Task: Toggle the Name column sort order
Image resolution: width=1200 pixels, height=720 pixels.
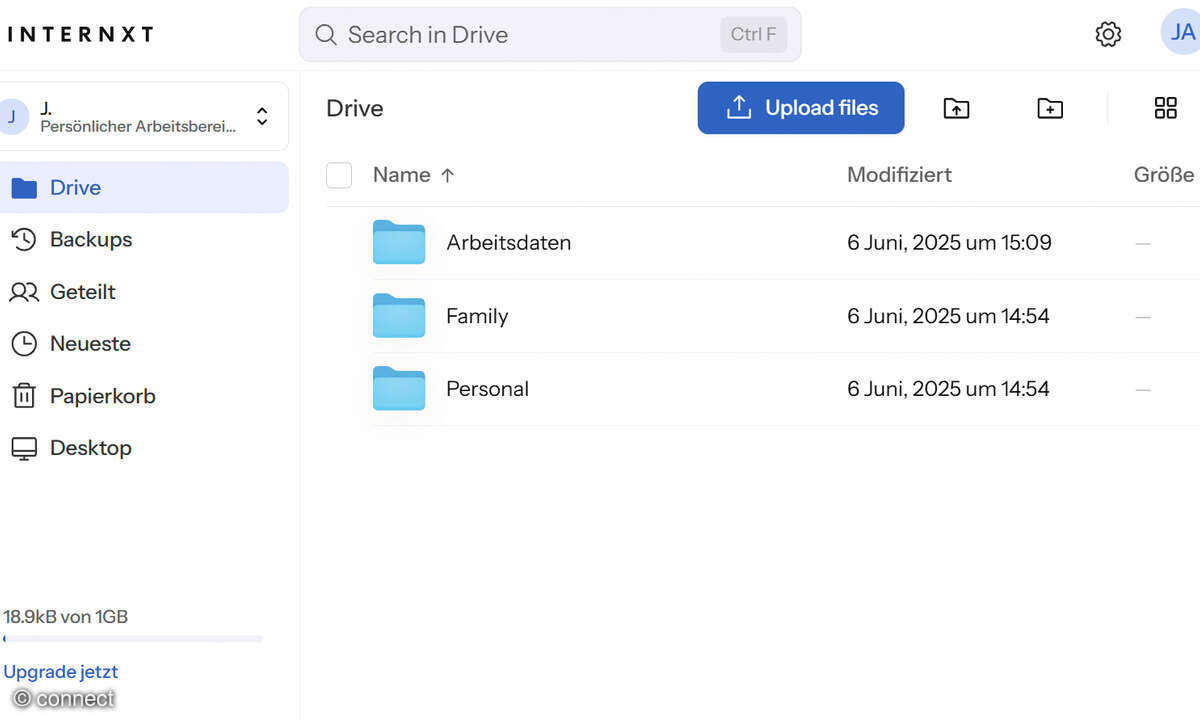Action: click(414, 174)
